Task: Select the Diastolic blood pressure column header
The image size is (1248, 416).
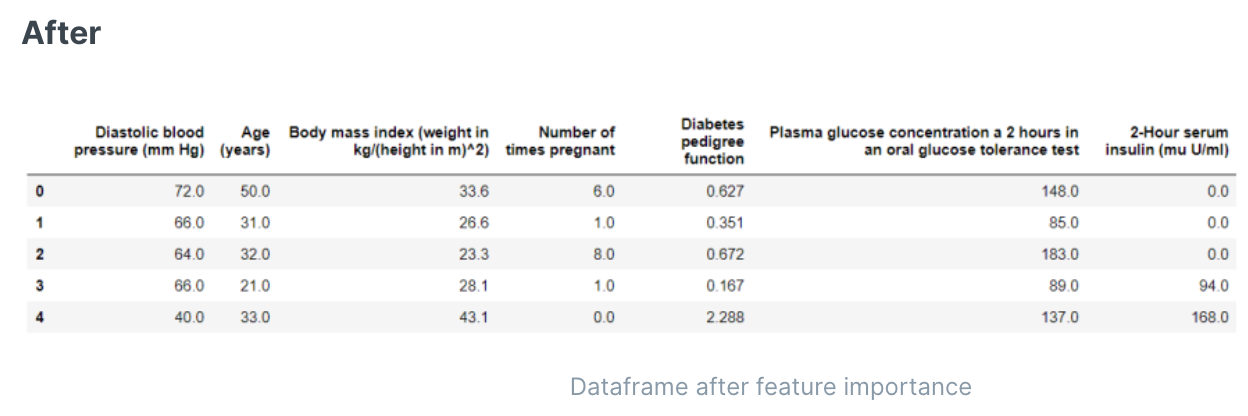Action: click(x=139, y=141)
